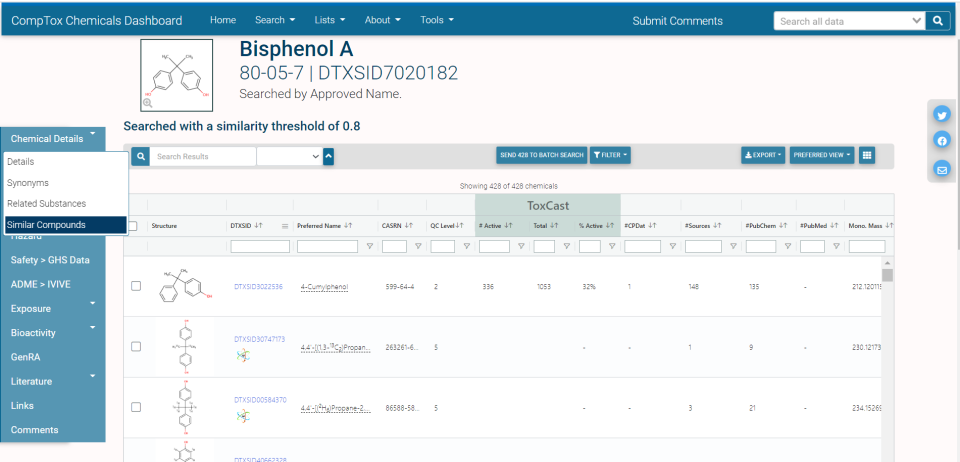
Task: Sort by #PubMed sort arrows
Action: pyautogui.click(x=833, y=226)
